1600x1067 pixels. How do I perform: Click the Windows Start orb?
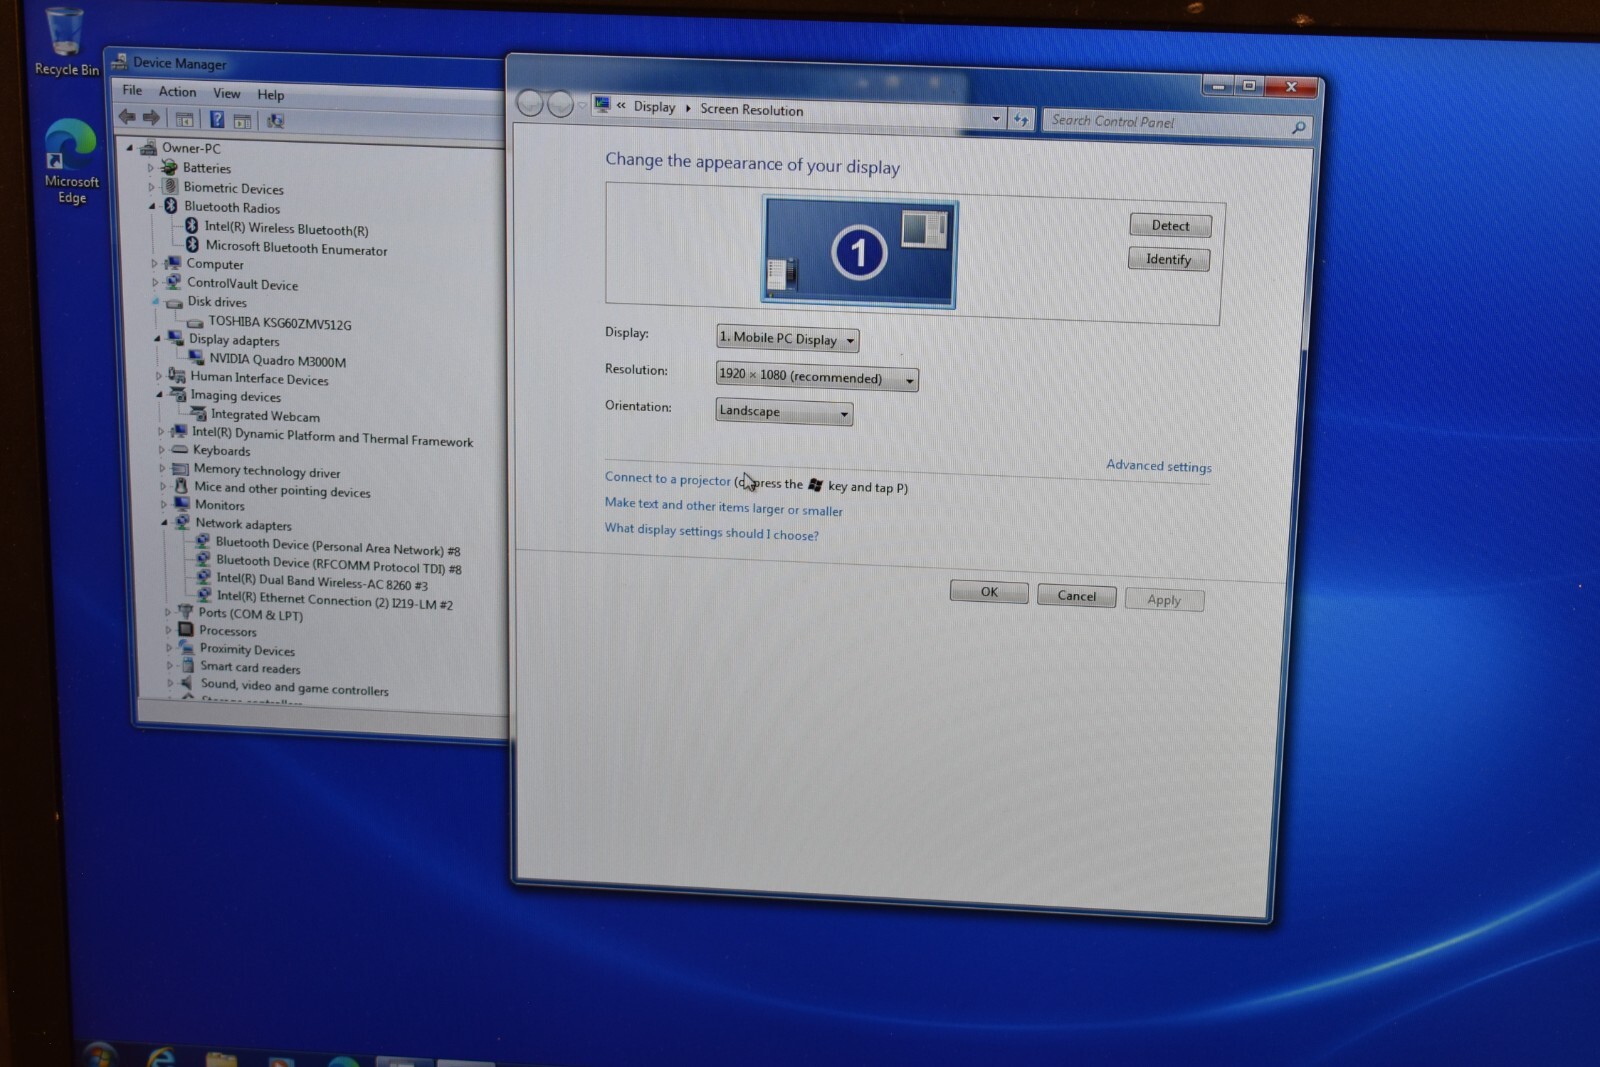coord(99,1054)
